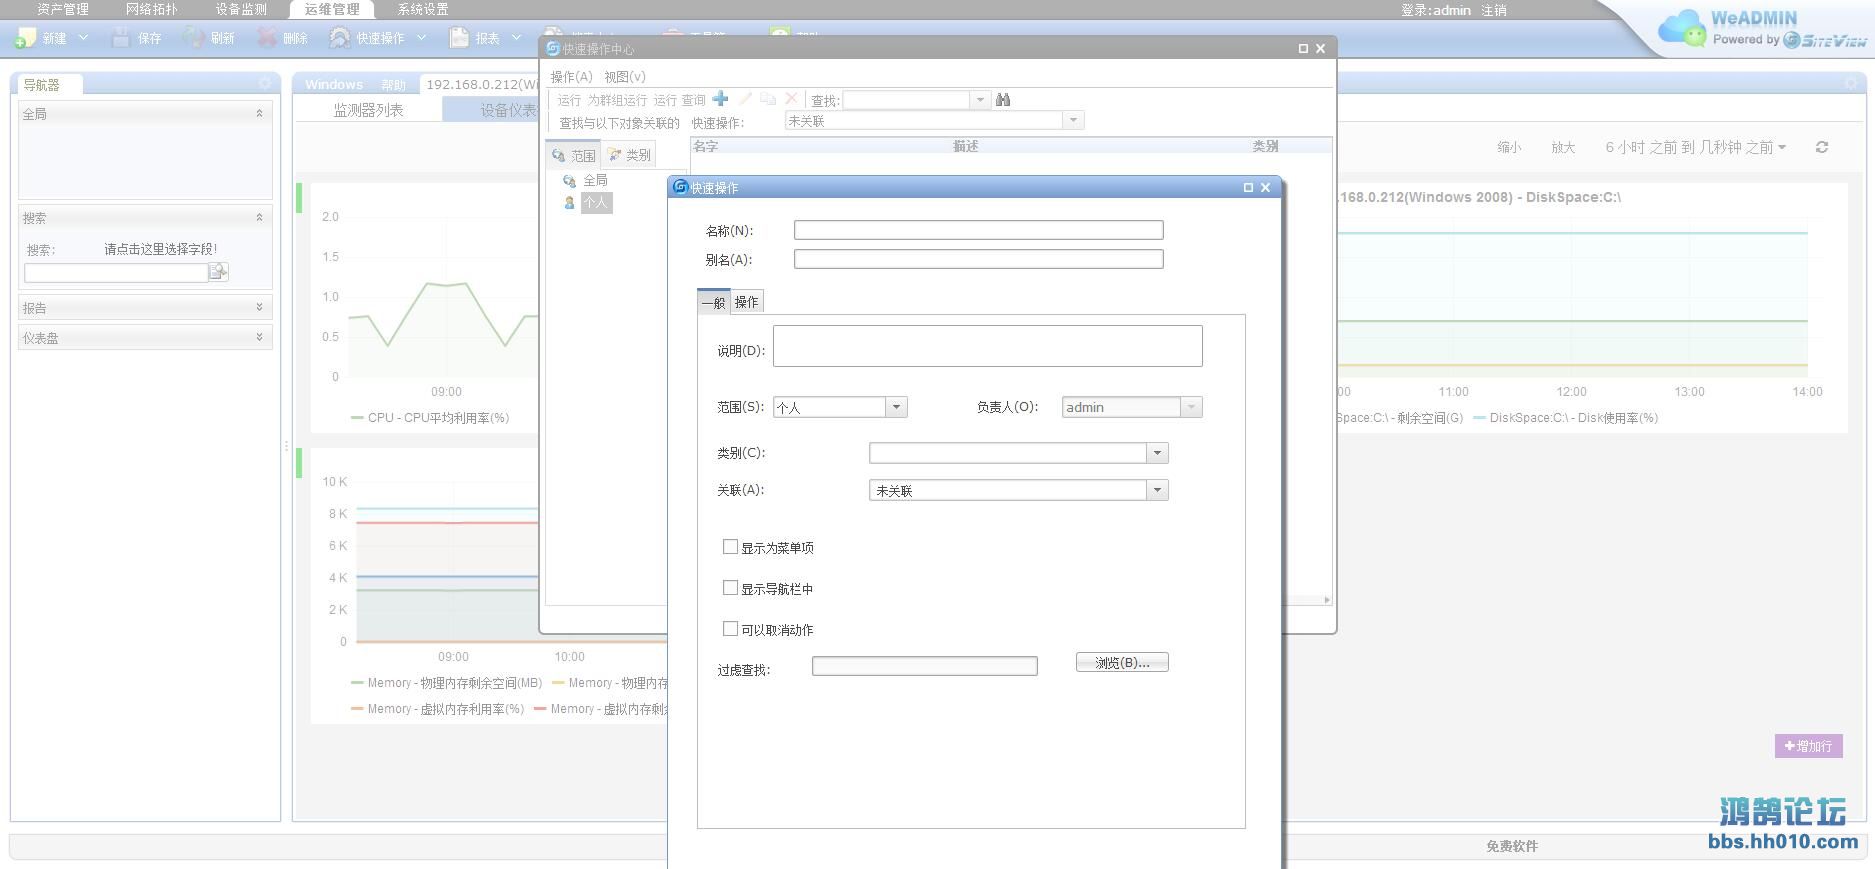Viewport: 1875px width, 869px height.
Task: Open the 监测器列表 tab
Action: [368, 110]
